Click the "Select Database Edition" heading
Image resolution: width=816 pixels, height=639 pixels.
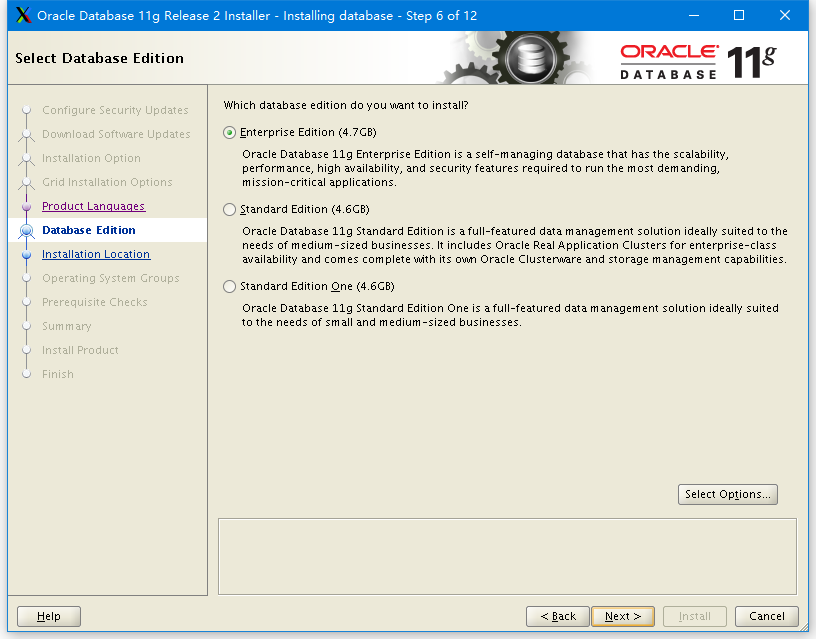[x=99, y=58]
